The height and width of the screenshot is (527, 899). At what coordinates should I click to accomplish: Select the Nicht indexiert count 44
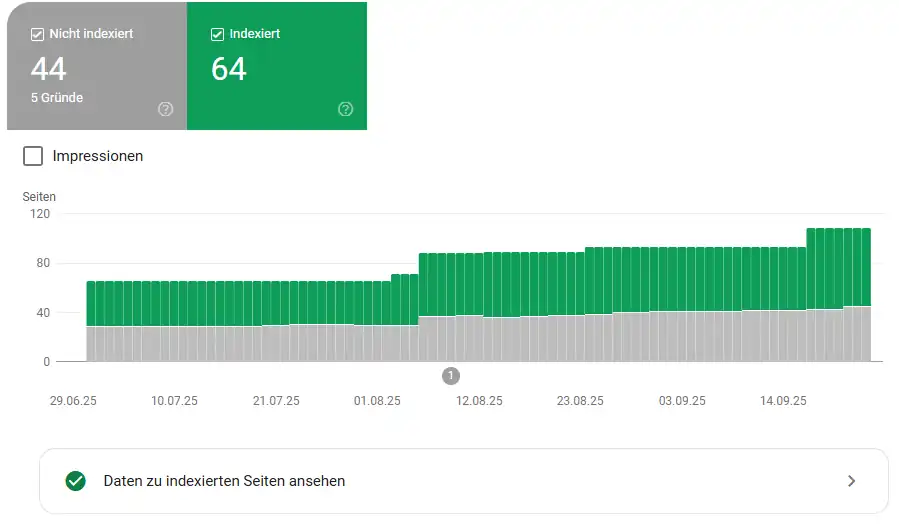pos(49,69)
